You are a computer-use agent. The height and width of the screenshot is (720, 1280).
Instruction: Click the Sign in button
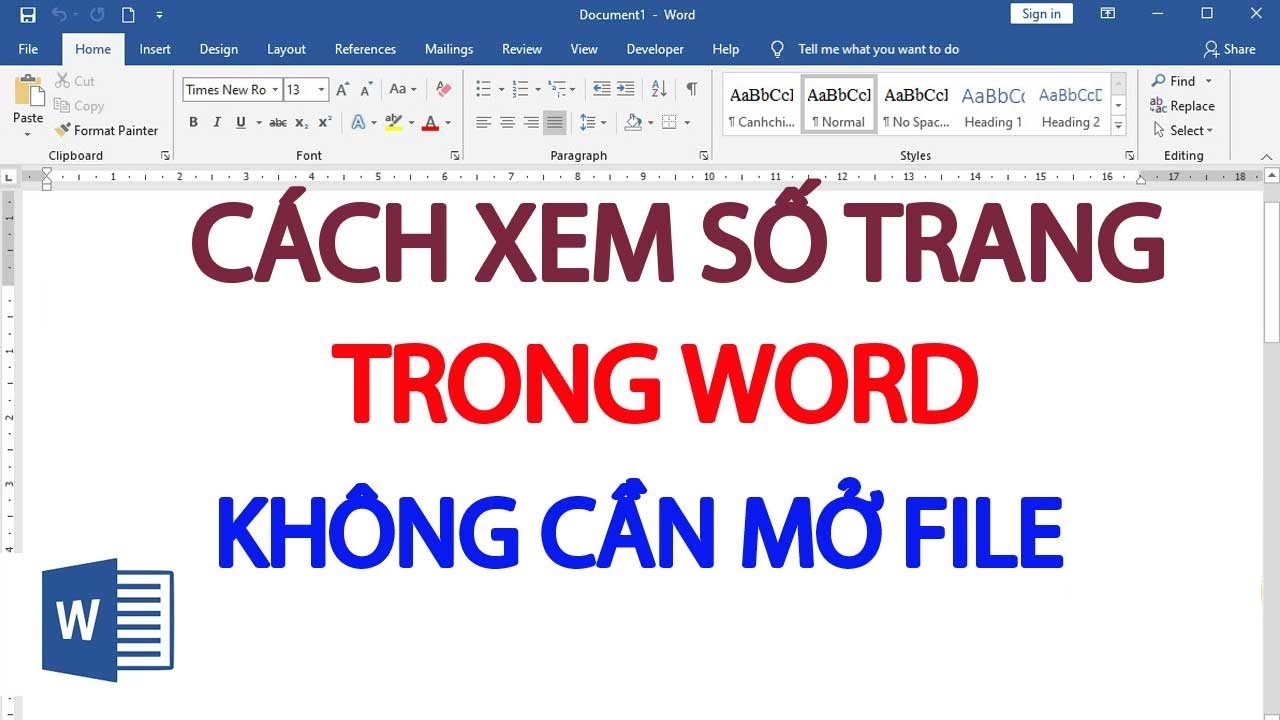[1041, 14]
